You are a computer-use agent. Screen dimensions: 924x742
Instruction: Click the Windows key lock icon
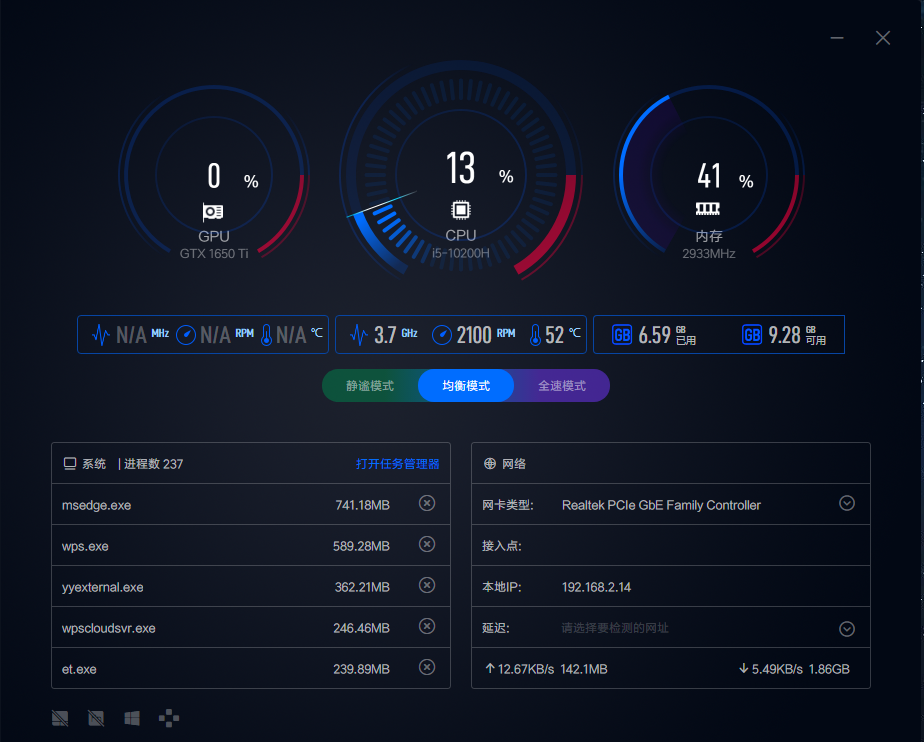[132, 718]
